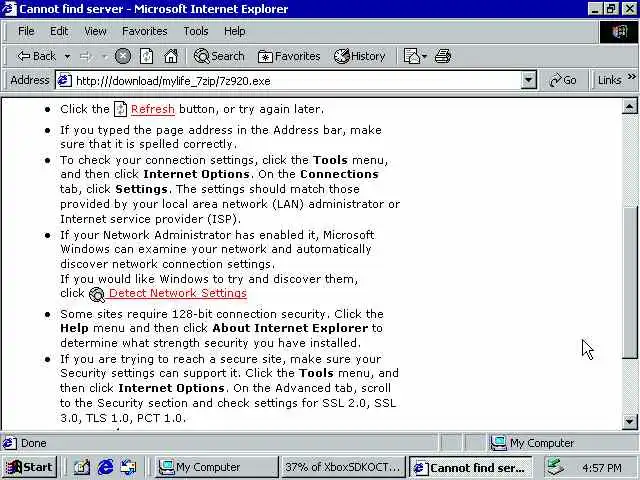640x480 pixels.
Task: Click the Refresh link in page
Action: pos(153,109)
